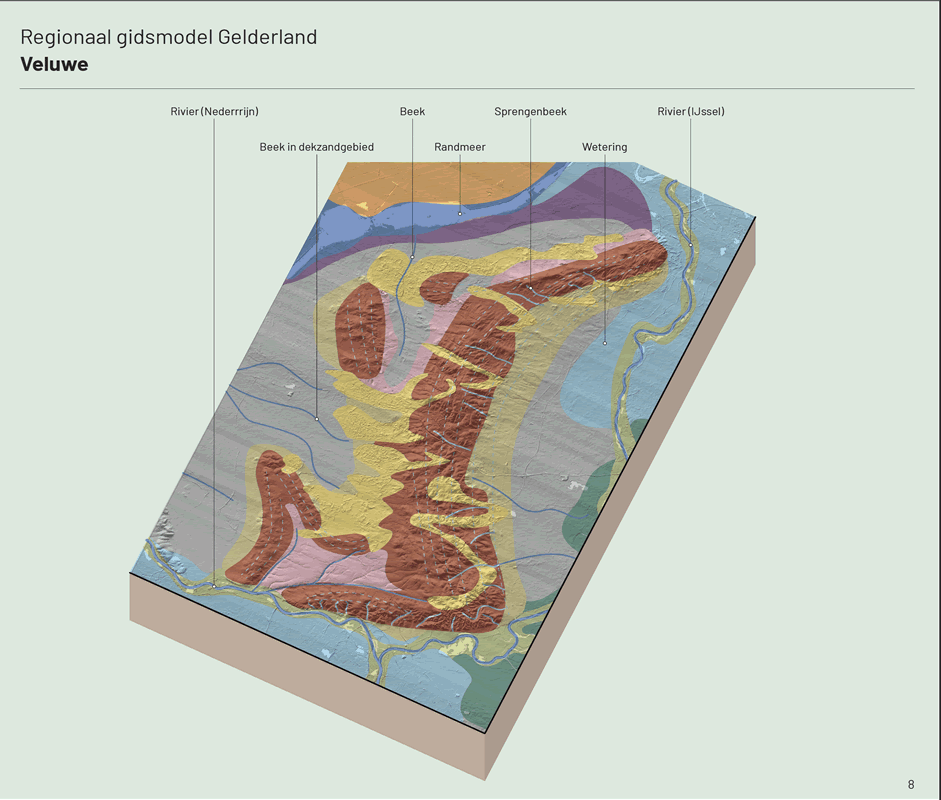The height and width of the screenshot is (800, 941).
Task: Click the 'Veluwe' bold heading
Action: click(x=54, y=65)
